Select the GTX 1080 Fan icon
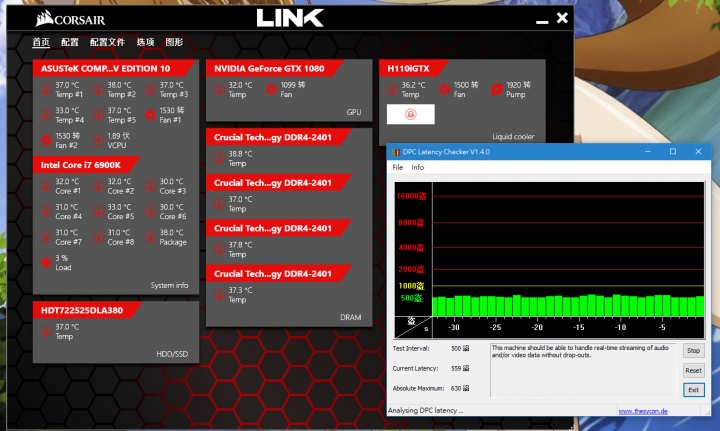The width and height of the screenshot is (720, 431). click(271, 90)
